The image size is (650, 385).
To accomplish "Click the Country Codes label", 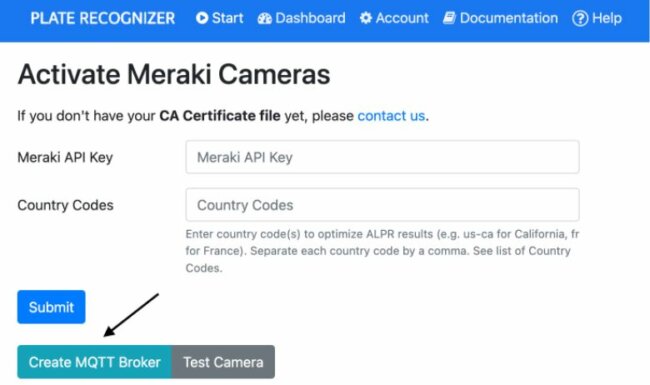I will coord(65,205).
